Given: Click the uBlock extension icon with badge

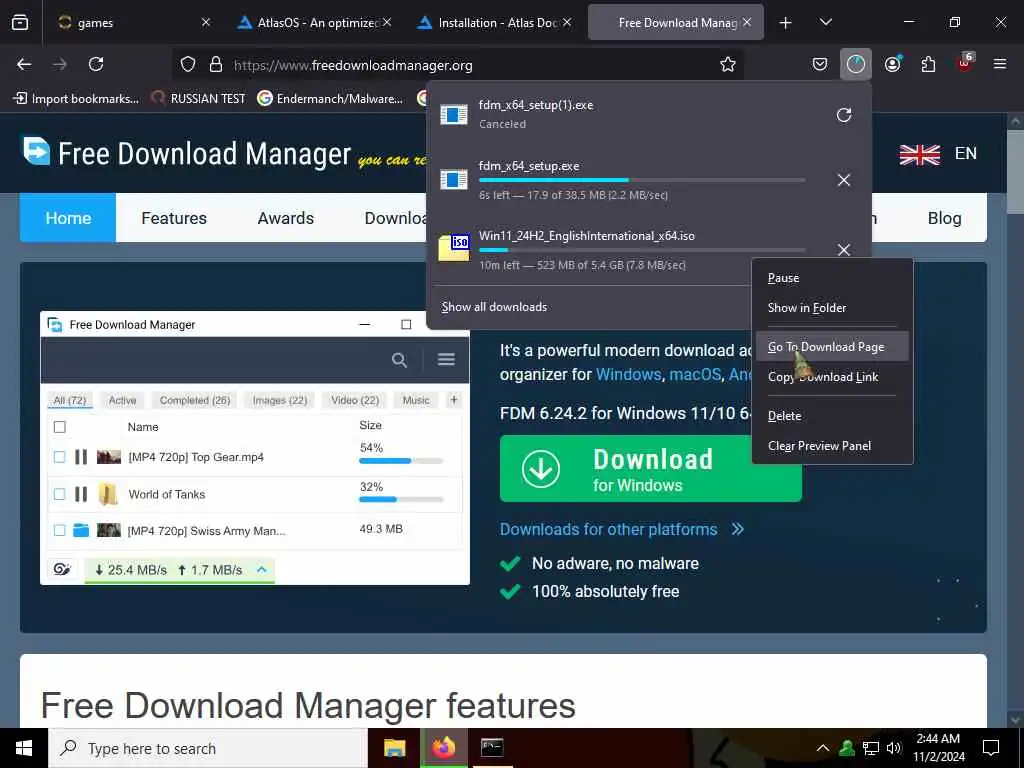Looking at the screenshot, I should 965,62.
